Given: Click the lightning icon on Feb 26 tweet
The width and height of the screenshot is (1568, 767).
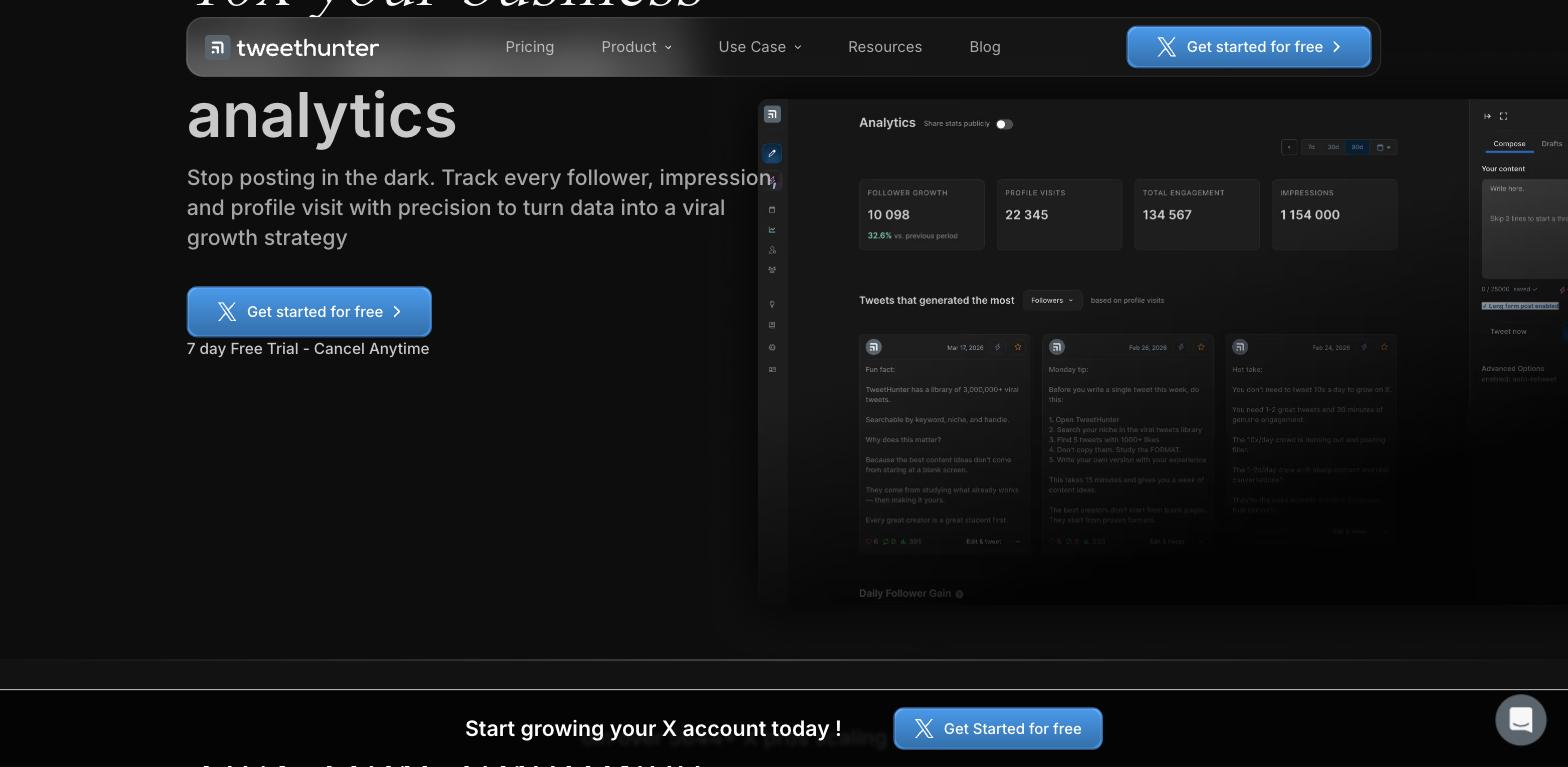Looking at the screenshot, I should pos(1181,347).
